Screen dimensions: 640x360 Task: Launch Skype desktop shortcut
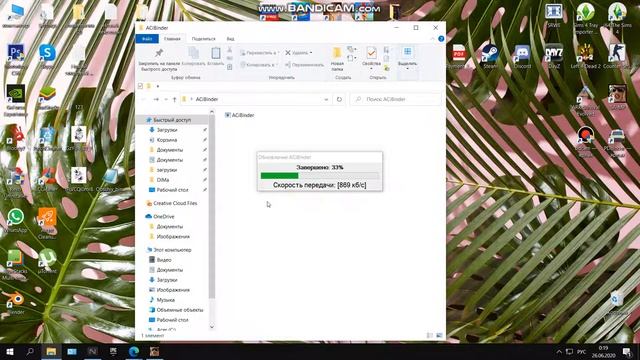[47, 54]
